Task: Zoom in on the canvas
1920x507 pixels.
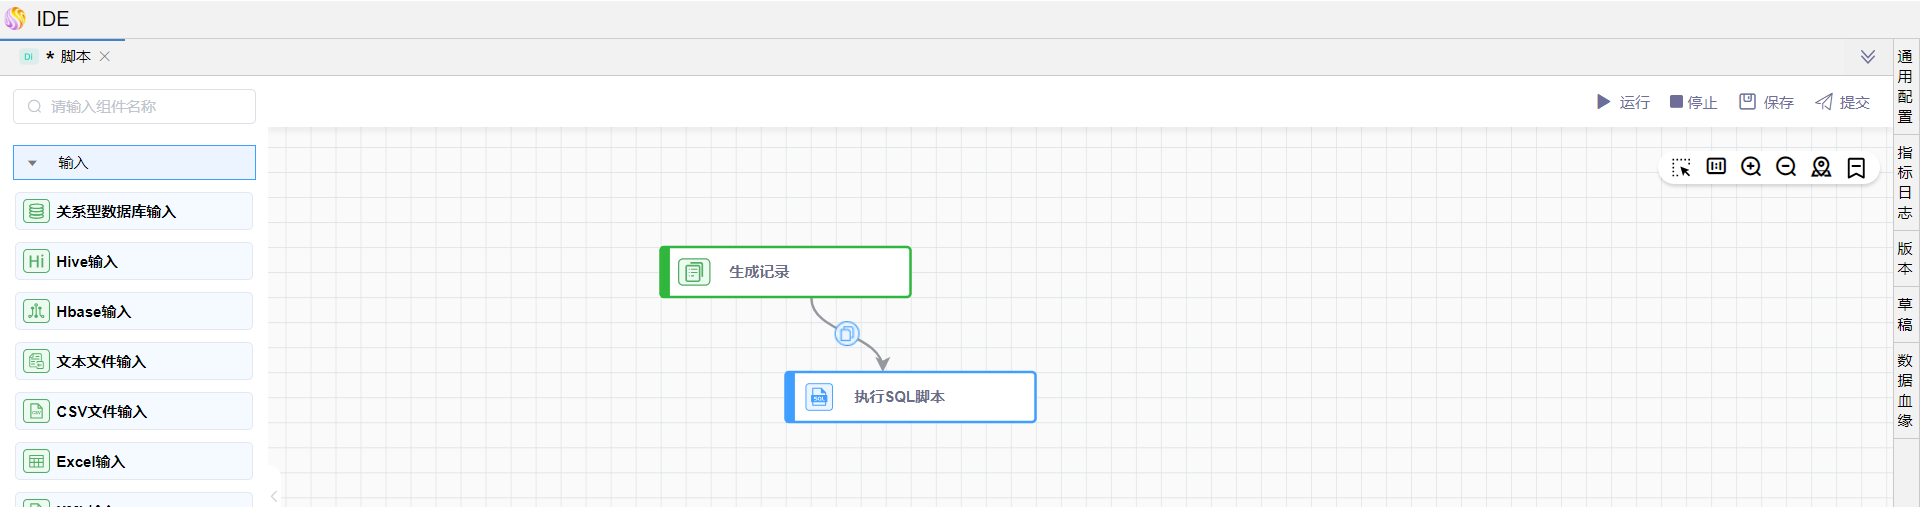Action: point(1751,167)
